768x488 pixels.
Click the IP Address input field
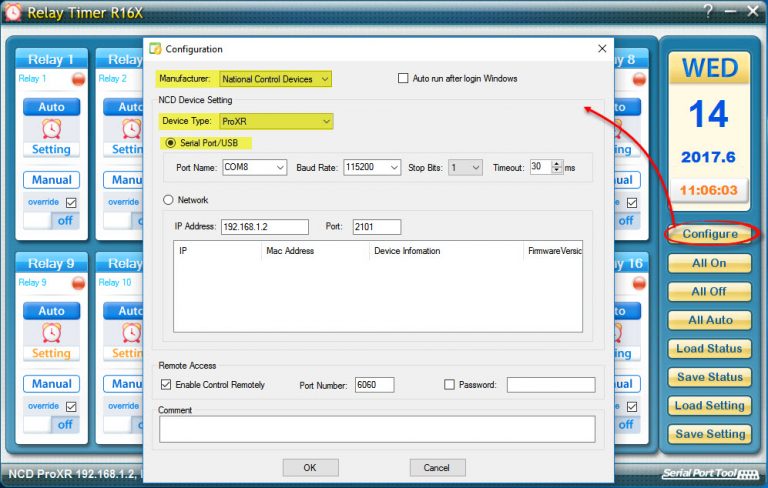click(264, 227)
